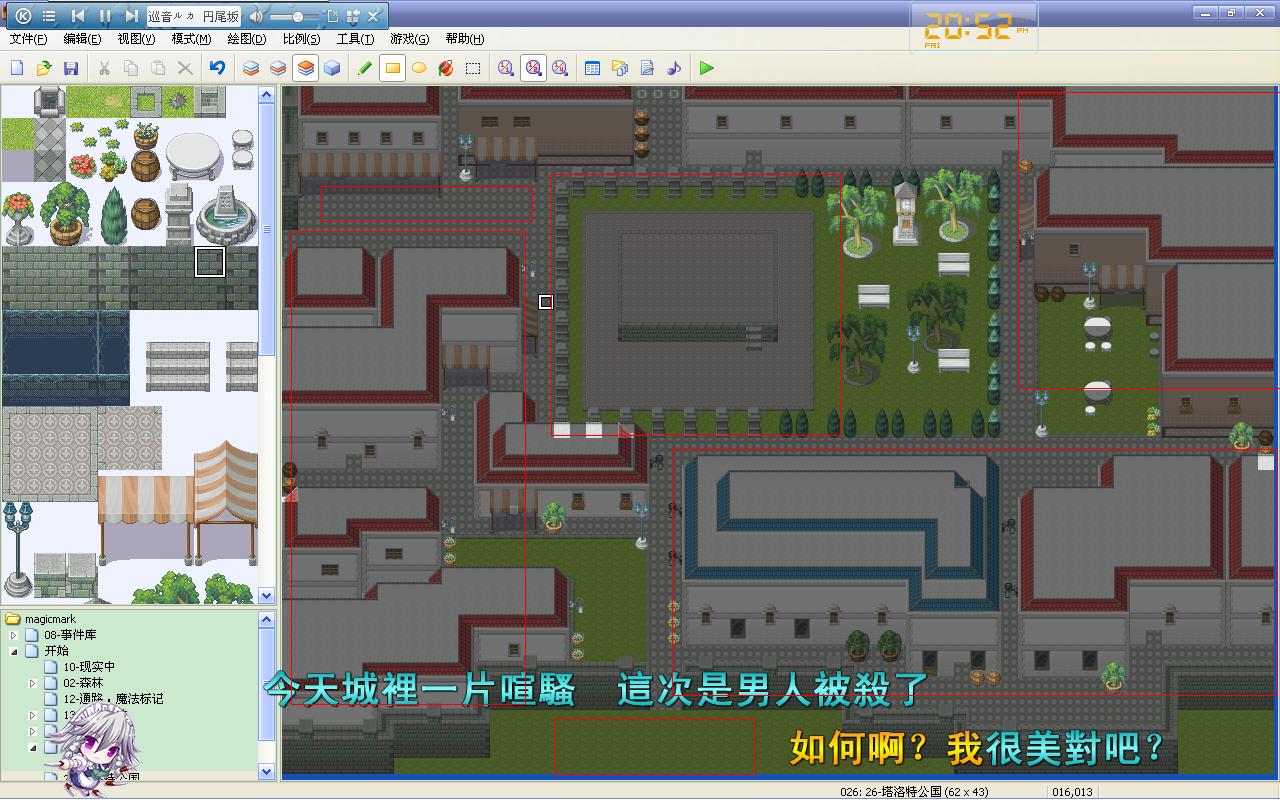Open the 游戏(G) menu
1280x800 pixels.
pyautogui.click(x=409, y=39)
